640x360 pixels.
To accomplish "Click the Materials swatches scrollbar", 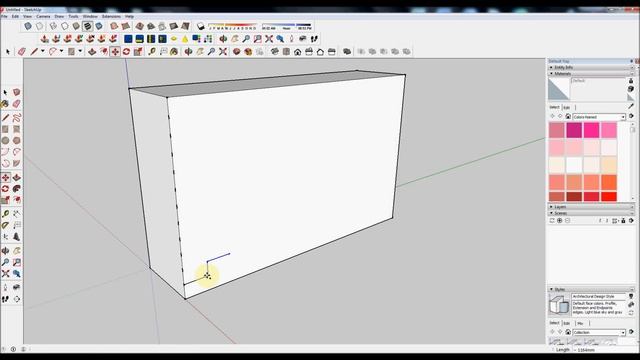I will click(x=632, y=162).
